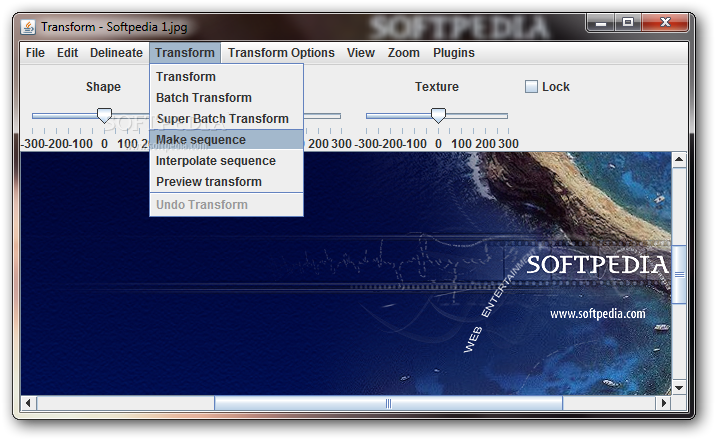716x440 pixels.
Task: Click the Java icon in title bar
Action: (28, 27)
